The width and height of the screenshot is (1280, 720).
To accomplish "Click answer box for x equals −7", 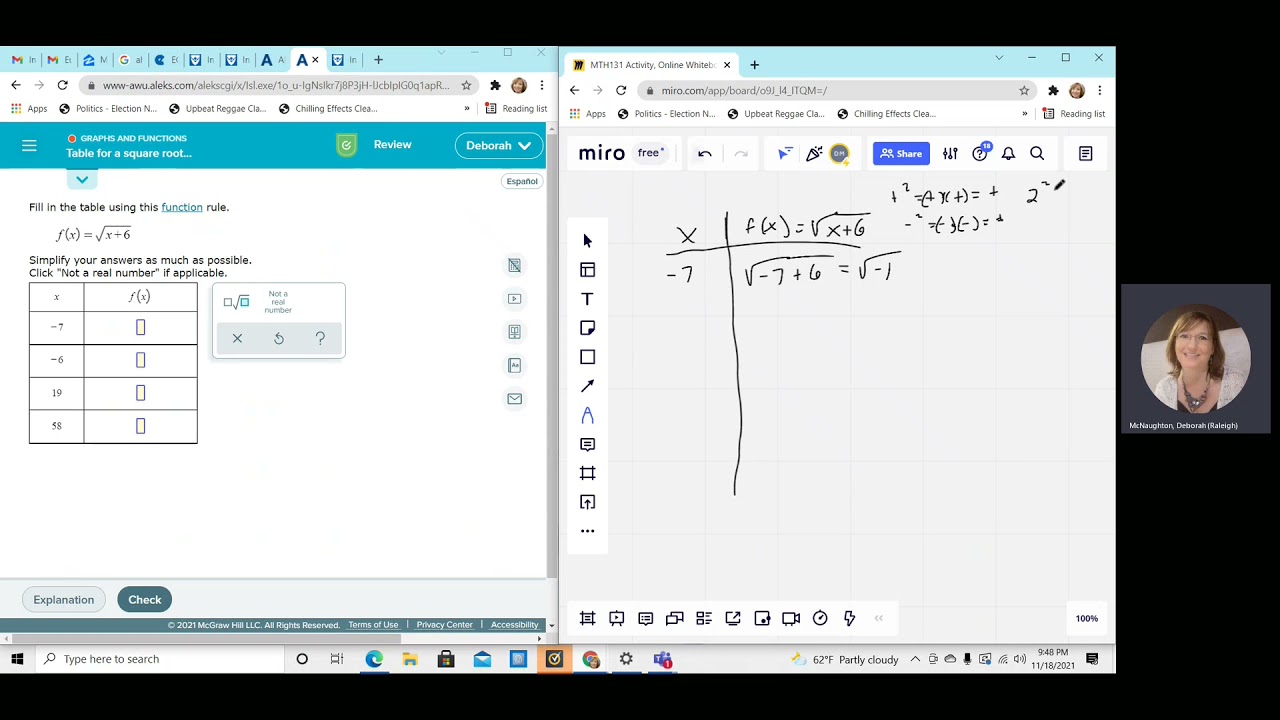I will (x=140, y=327).
